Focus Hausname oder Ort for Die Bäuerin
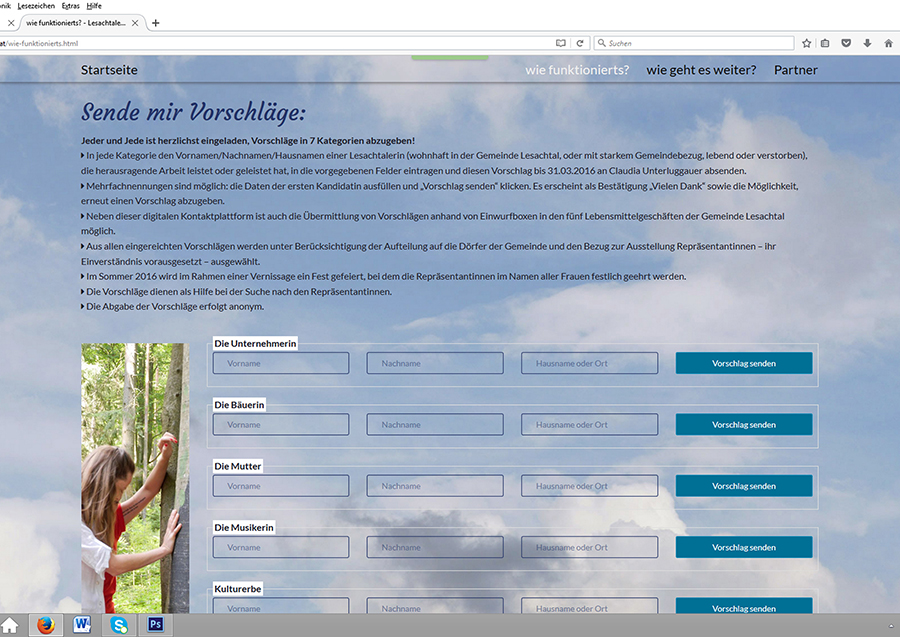 pos(589,425)
